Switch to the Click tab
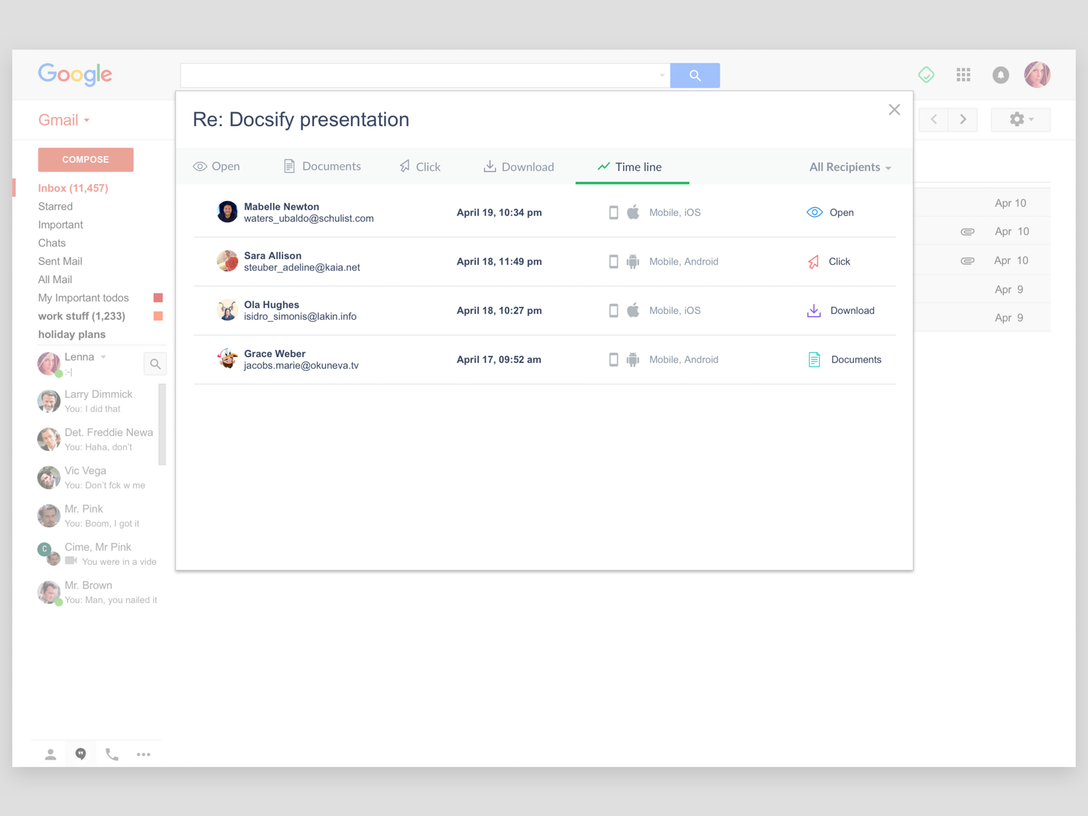1088x816 pixels. pos(420,167)
